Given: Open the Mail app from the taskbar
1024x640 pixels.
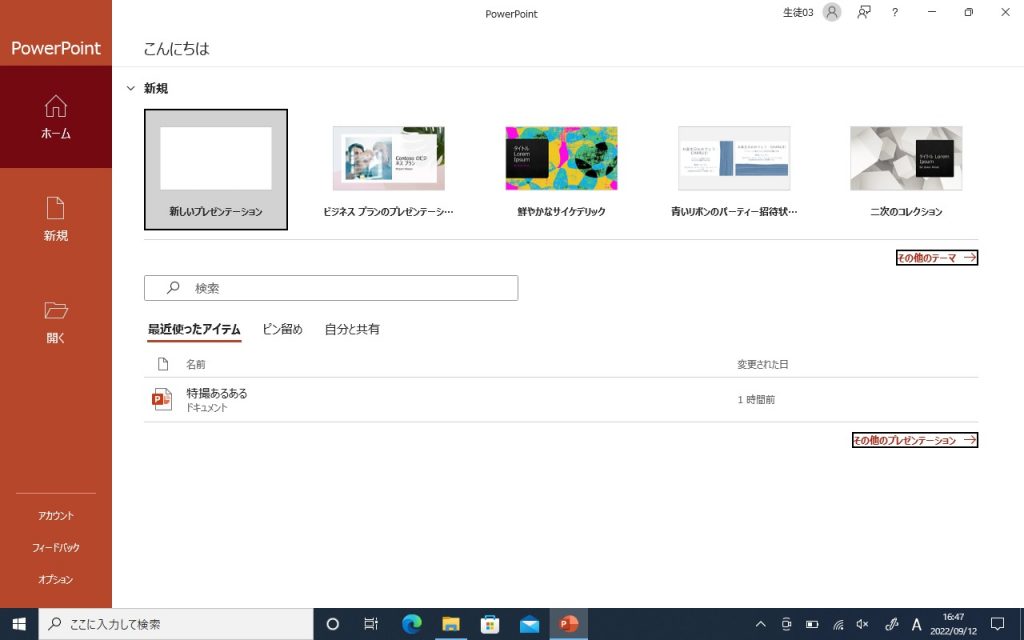Looking at the screenshot, I should tap(529, 624).
